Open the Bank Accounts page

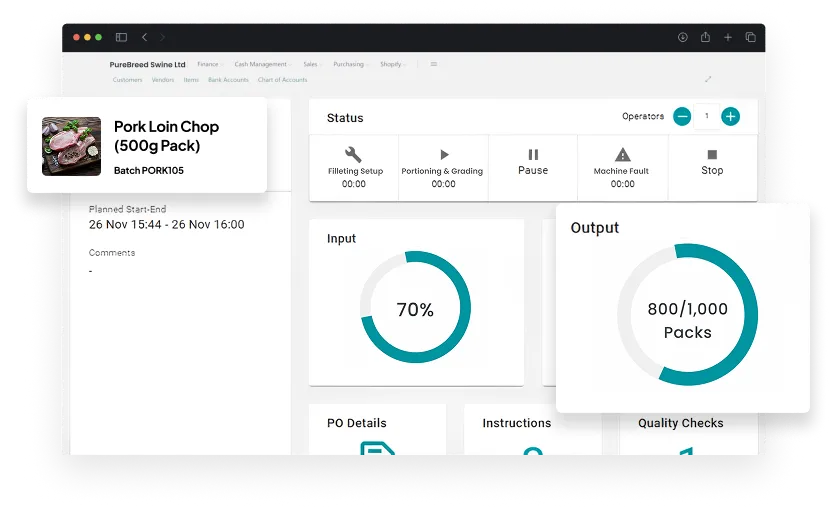pos(228,80)
